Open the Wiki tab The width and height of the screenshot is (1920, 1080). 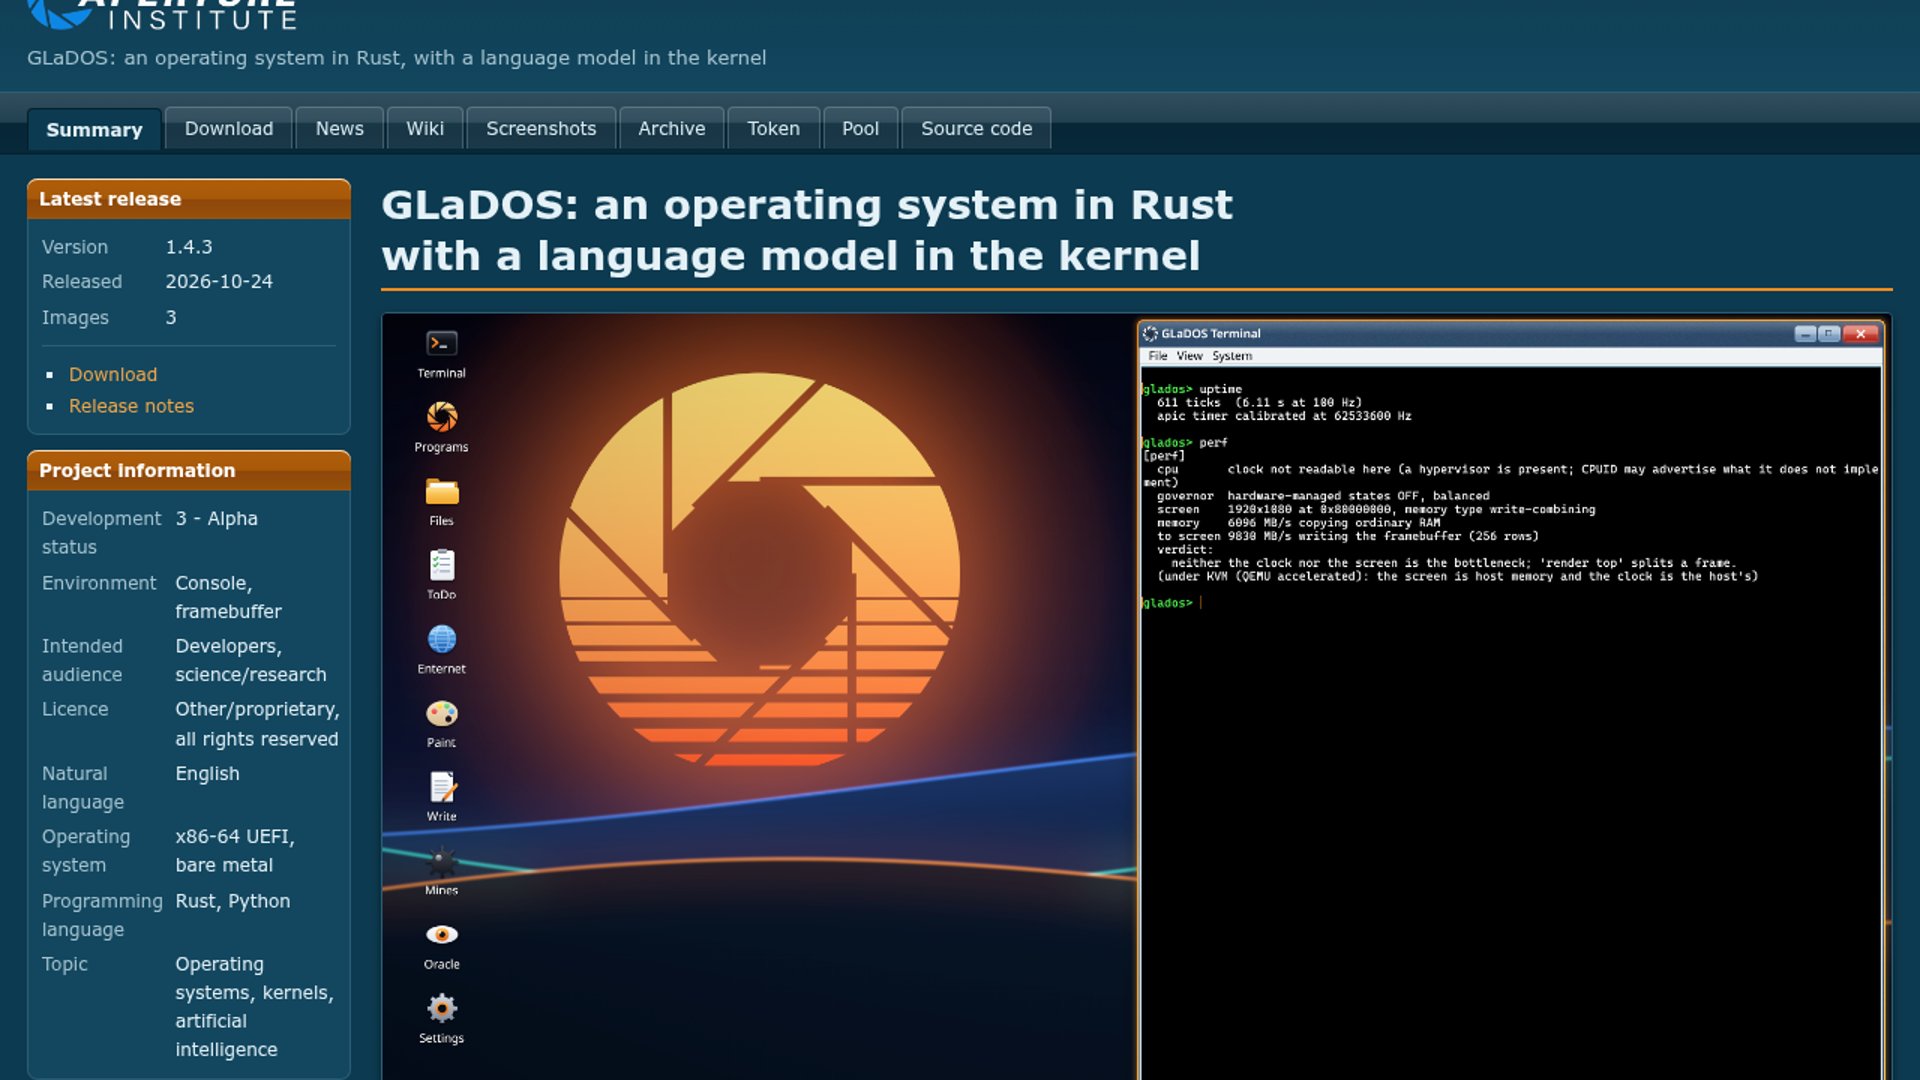click(425, 128)
